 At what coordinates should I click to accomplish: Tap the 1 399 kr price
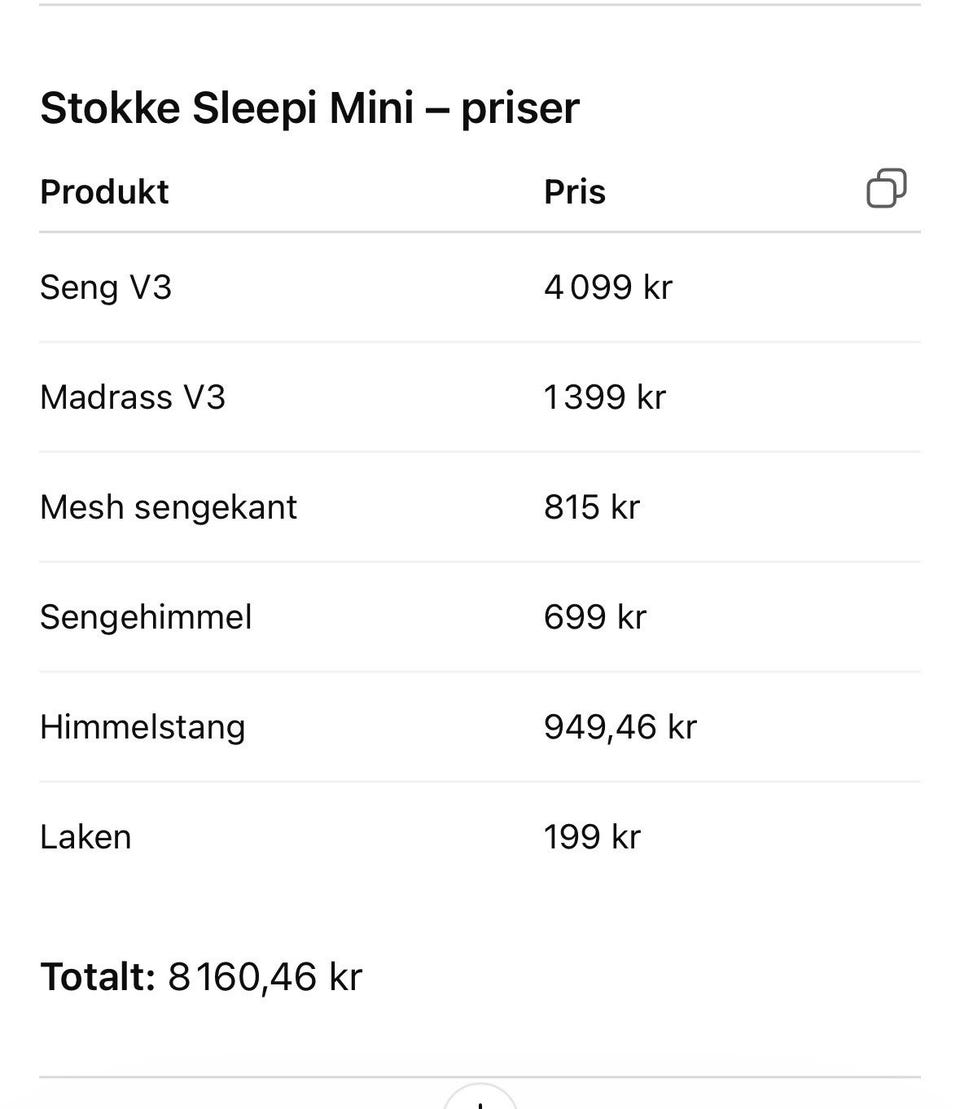click(604, 397)
